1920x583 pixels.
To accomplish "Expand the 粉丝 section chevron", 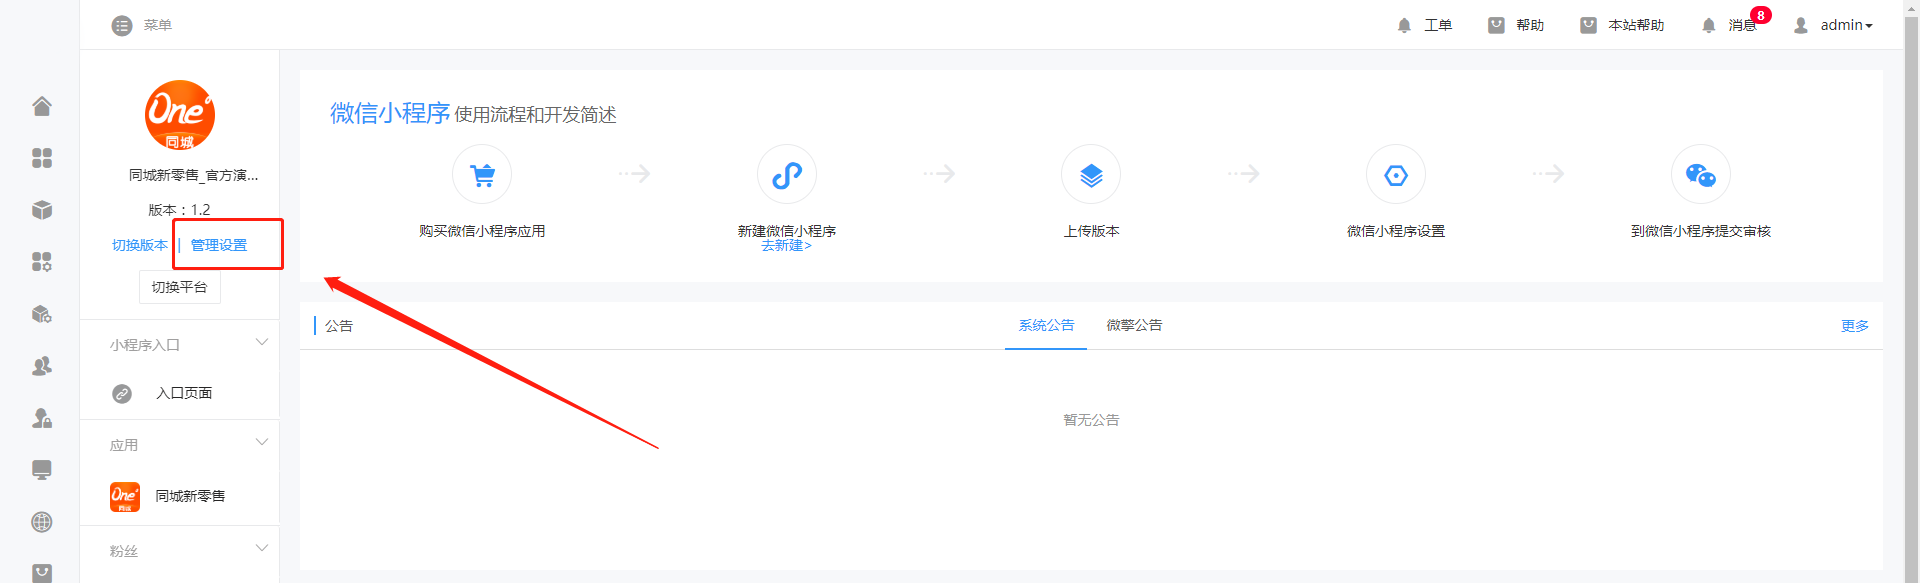I will (x=262, y=548).
